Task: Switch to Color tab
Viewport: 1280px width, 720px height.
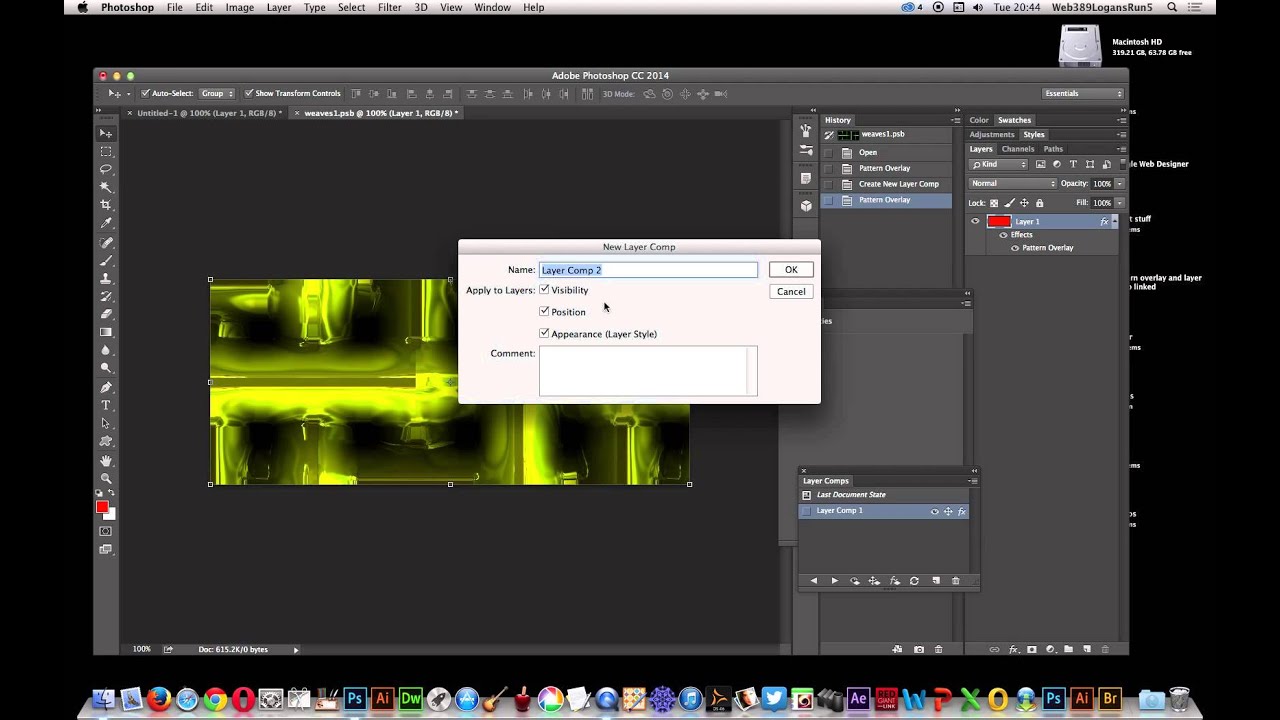Action: tap(978, 120)
